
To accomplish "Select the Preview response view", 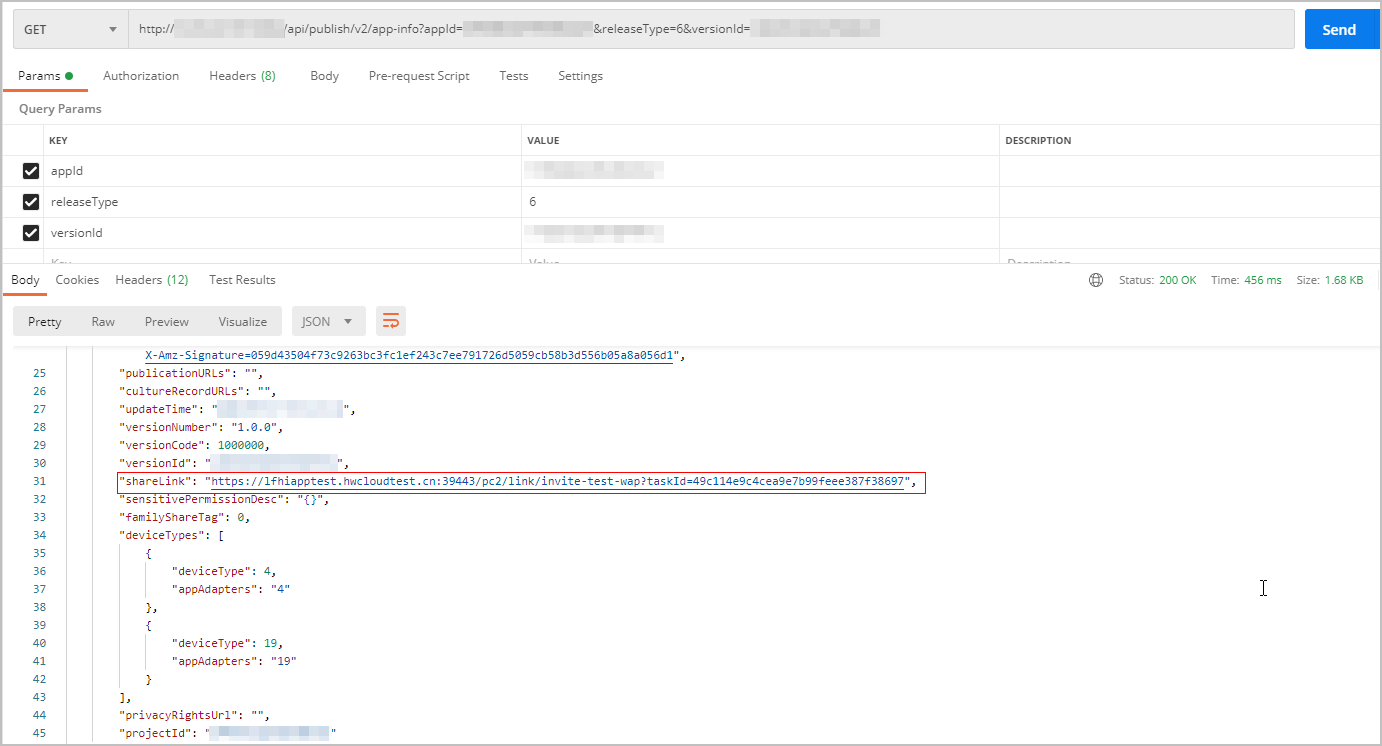I will coord(166,321).
